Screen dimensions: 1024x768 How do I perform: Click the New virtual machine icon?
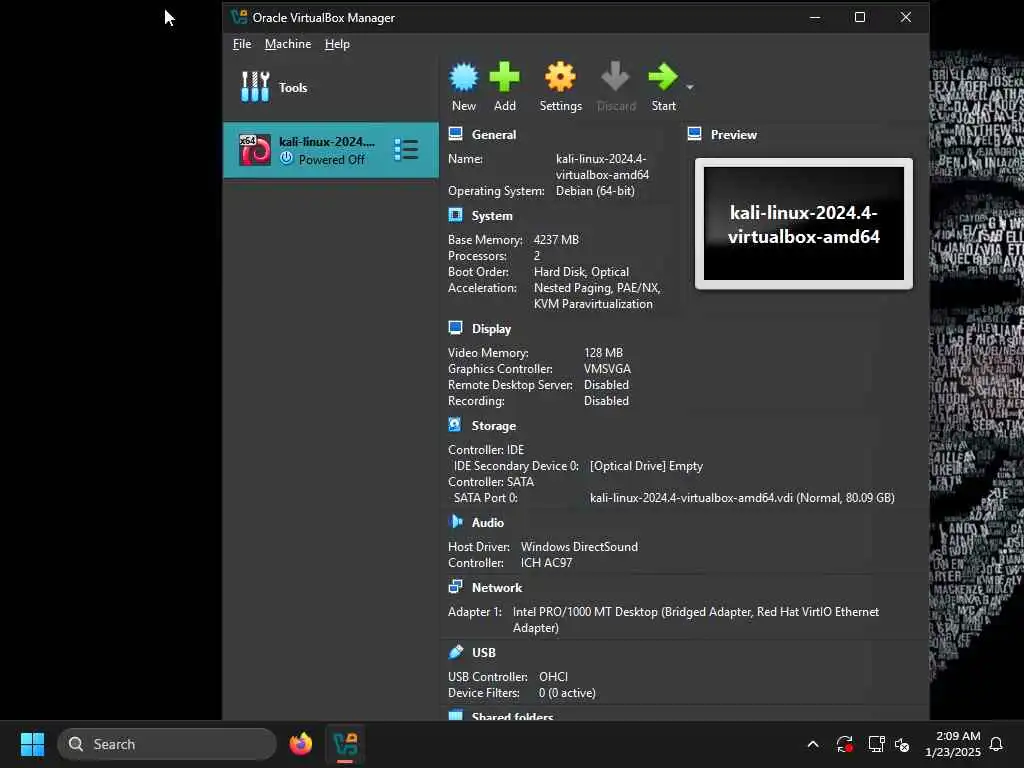click(464, 77)
